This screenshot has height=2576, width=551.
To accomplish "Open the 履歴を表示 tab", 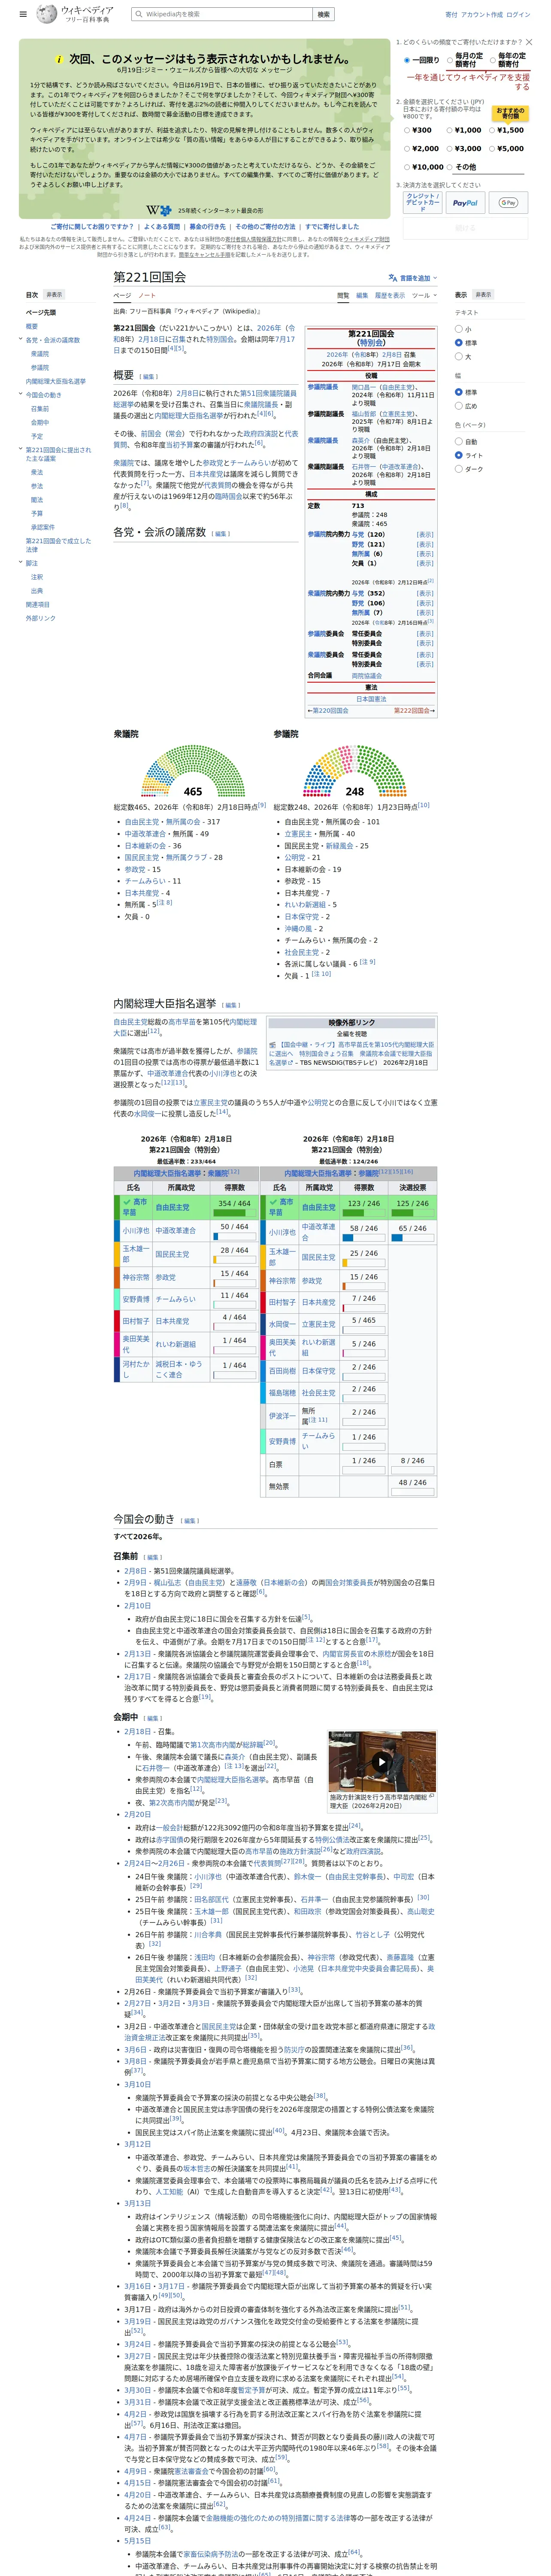I will (390, 295).
